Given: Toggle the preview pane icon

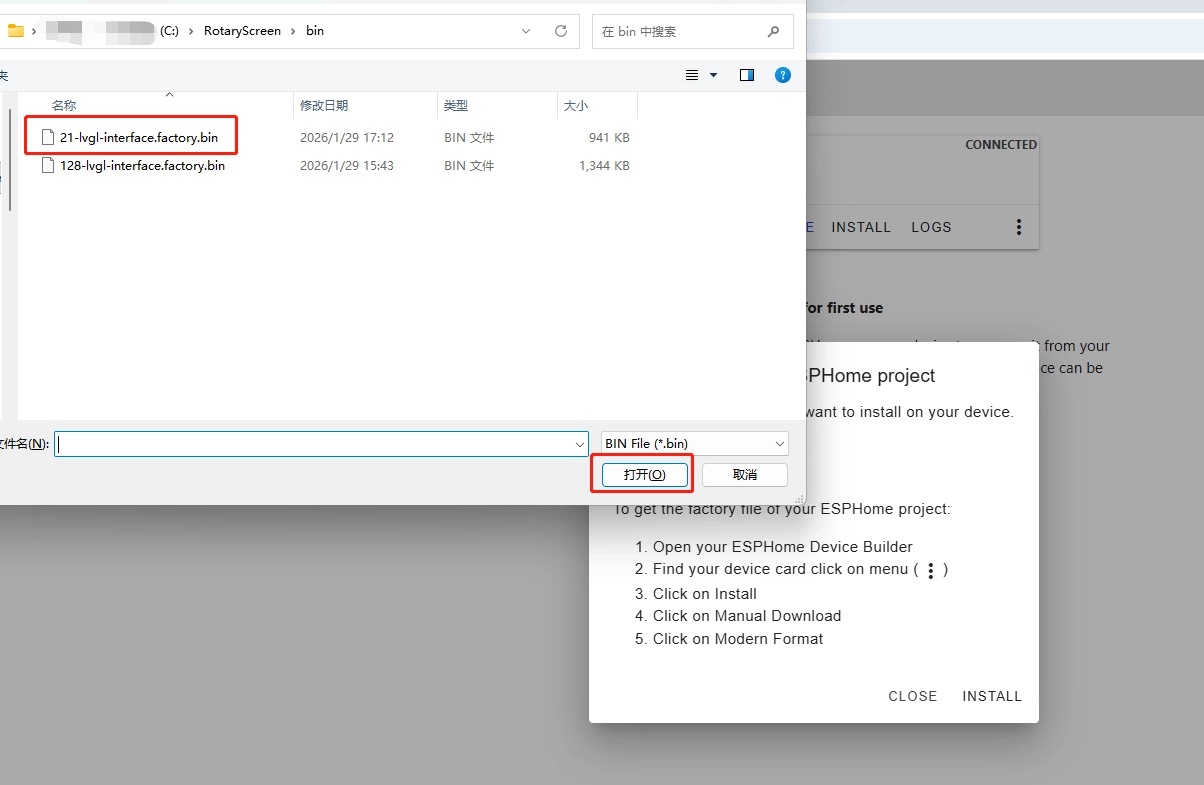Looking at the screenshot, I should pos(747,75).
